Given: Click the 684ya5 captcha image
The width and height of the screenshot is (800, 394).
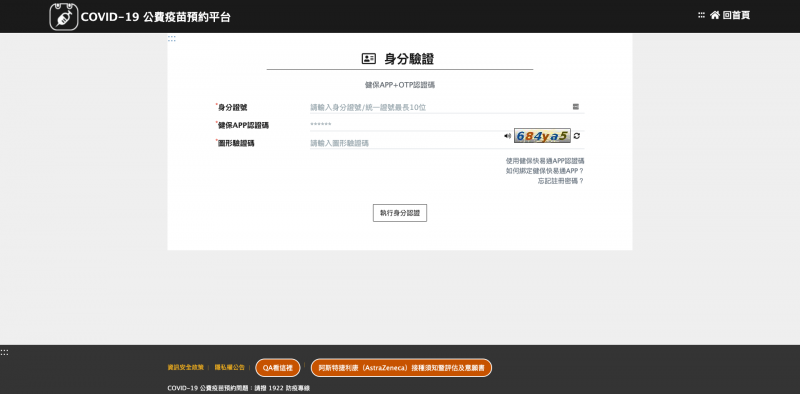Looking at the screenshot, I should [x=542, y=136].
